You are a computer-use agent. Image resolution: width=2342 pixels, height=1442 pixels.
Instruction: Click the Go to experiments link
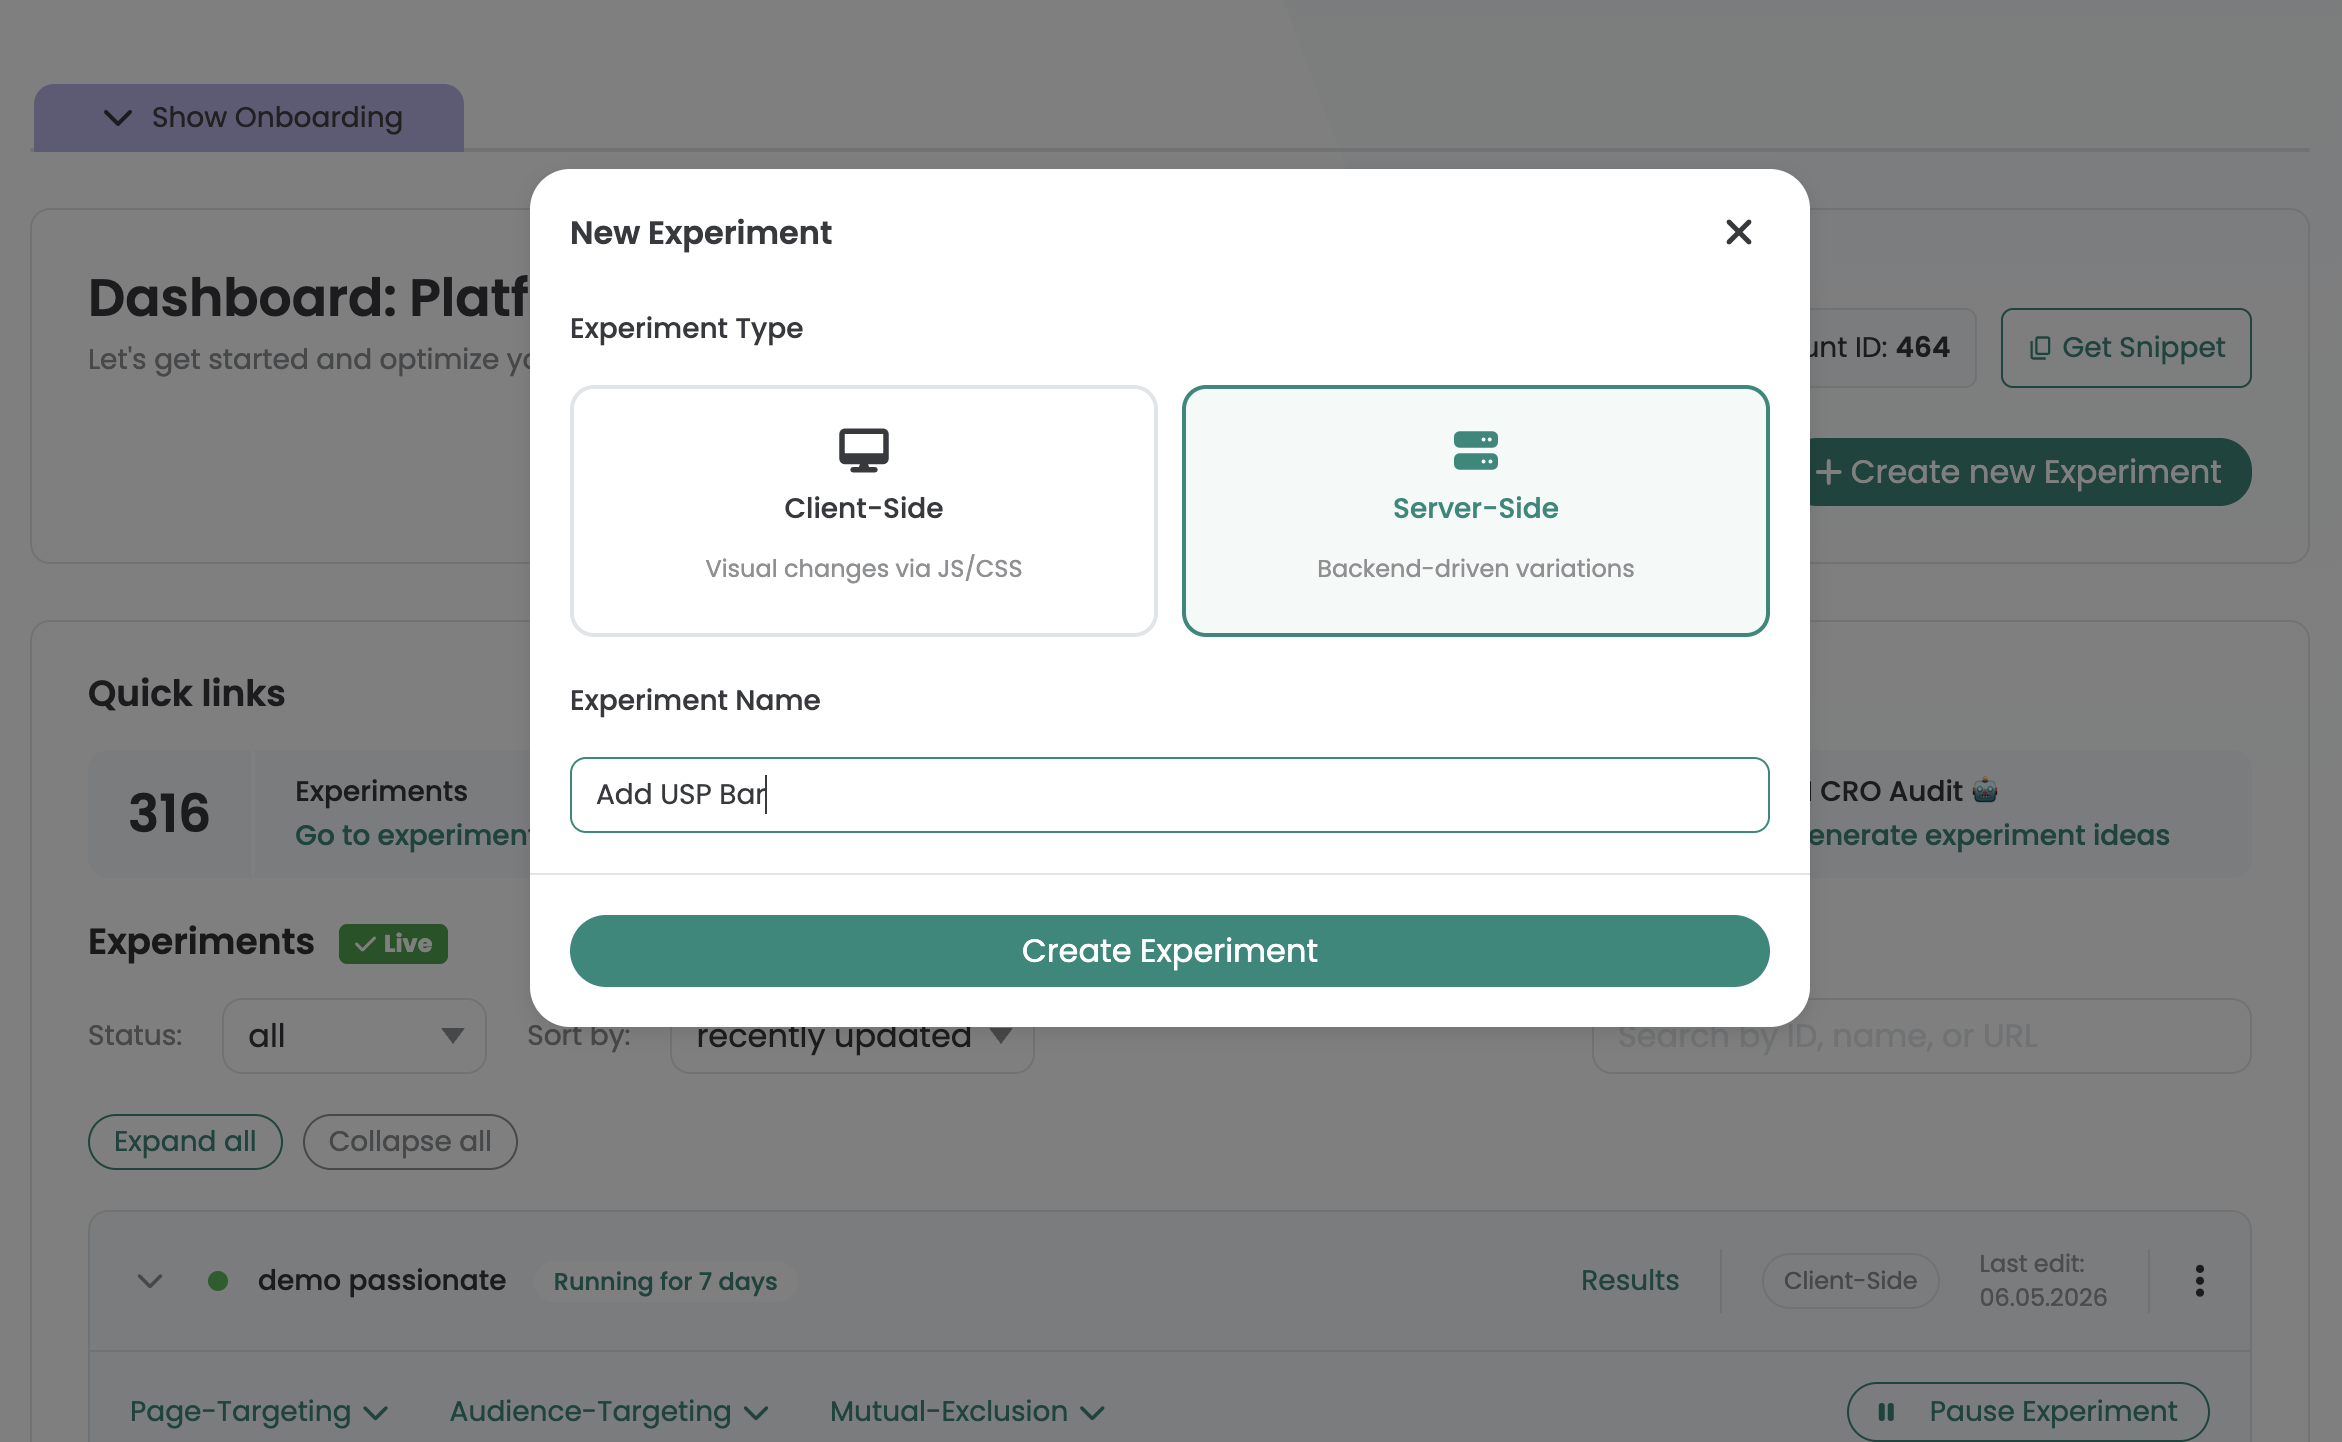pos(412,836)
